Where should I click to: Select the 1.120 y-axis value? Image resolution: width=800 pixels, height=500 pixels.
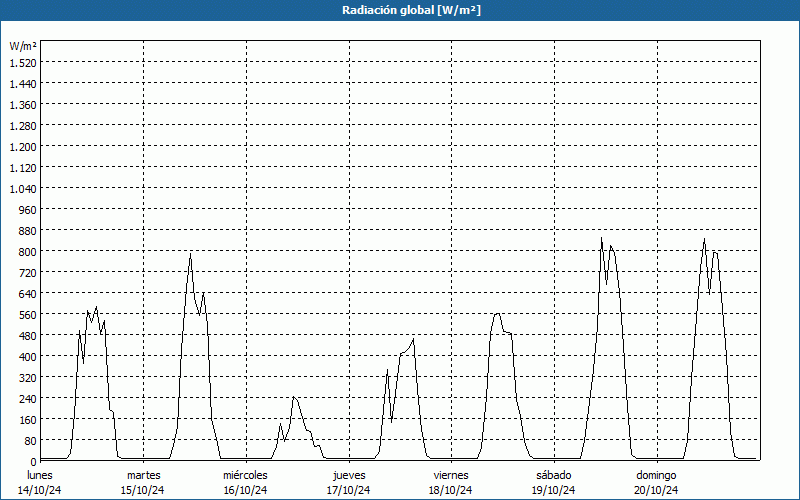23,168
